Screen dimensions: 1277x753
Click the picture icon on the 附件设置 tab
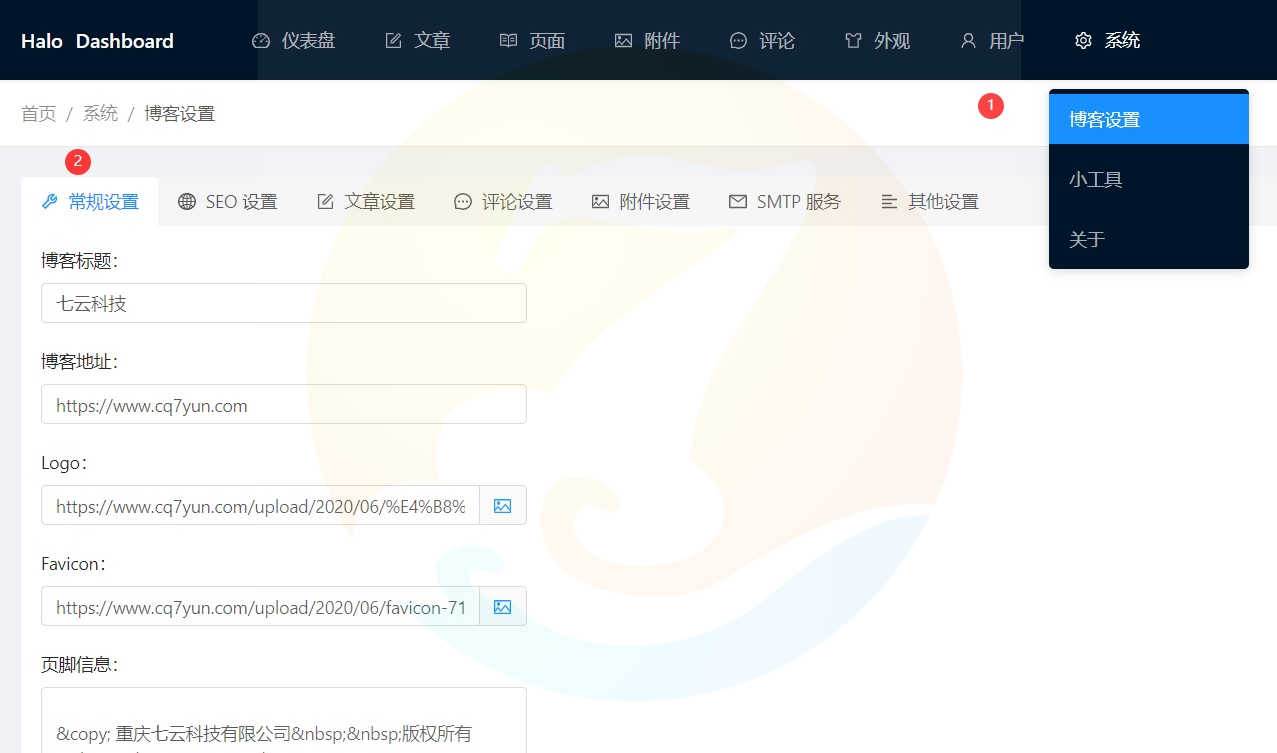click(600, 202)
